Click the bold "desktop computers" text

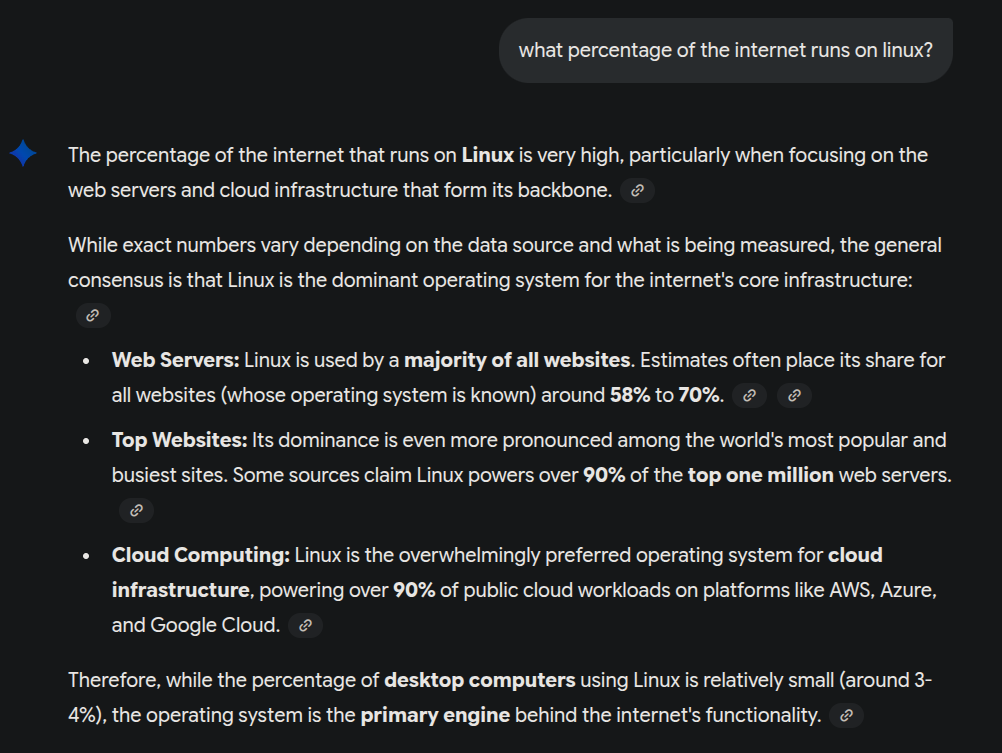479,680
